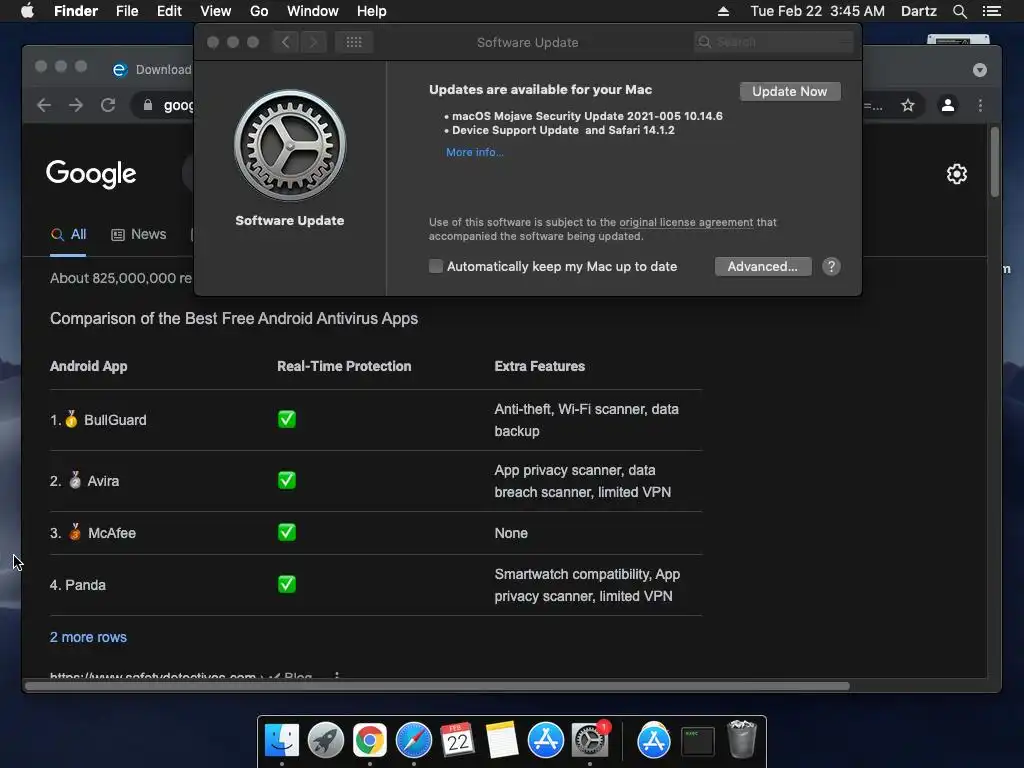Click the Google logo

click(x=91, y=174)
